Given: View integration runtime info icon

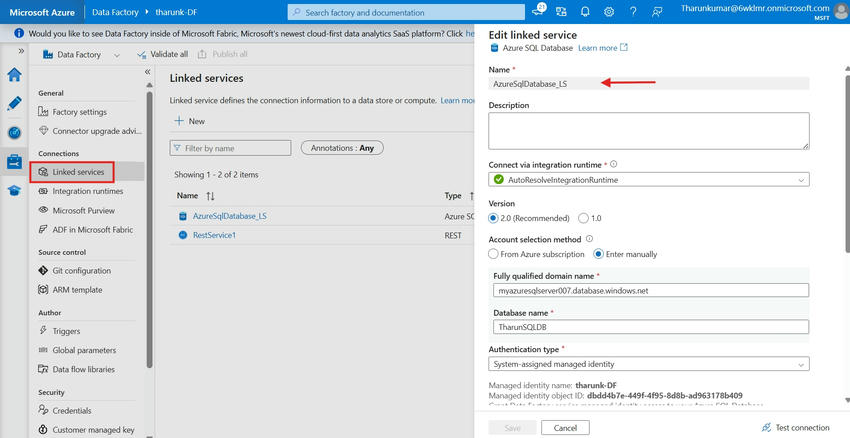Looking at the screenshot, I should point(613,164).
